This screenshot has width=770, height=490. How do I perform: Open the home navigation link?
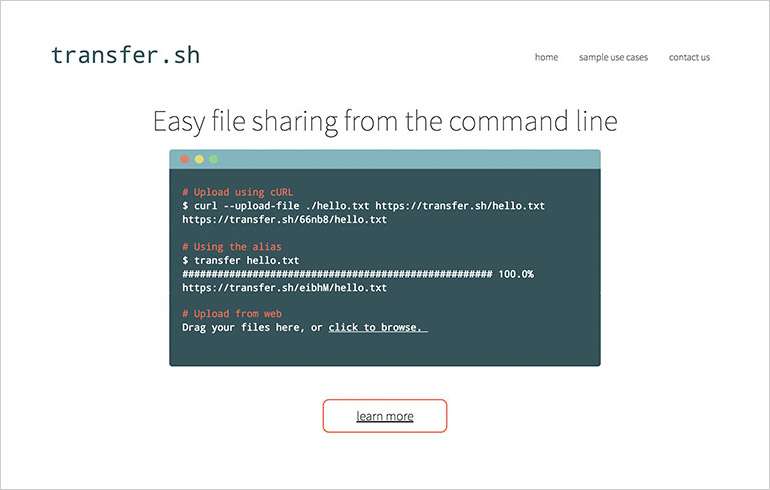point(546,57)
